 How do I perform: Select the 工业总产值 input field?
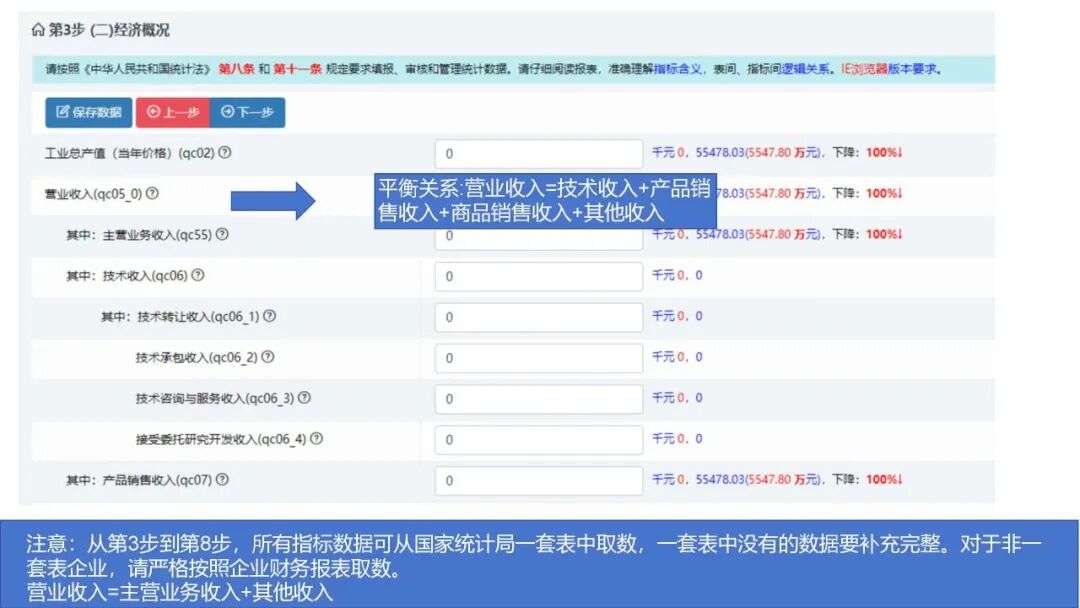[x=537, y=153]
